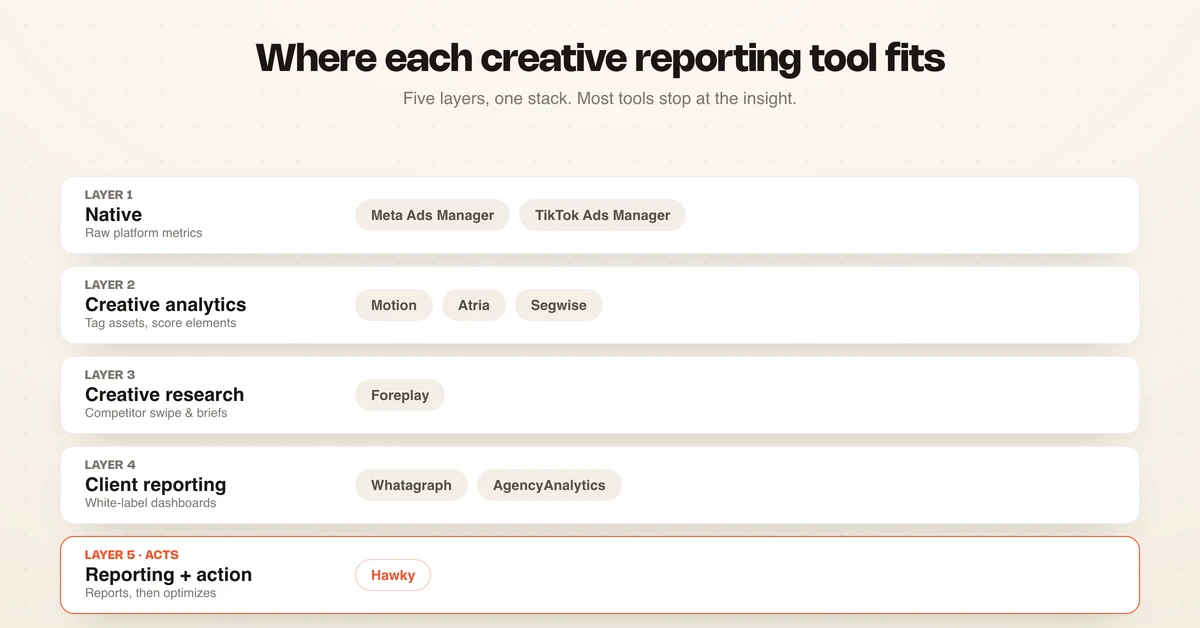This screenshot has width=1200, height=628.
Task: Click the 'Creative research' layer title
Action: coord(164,394)
